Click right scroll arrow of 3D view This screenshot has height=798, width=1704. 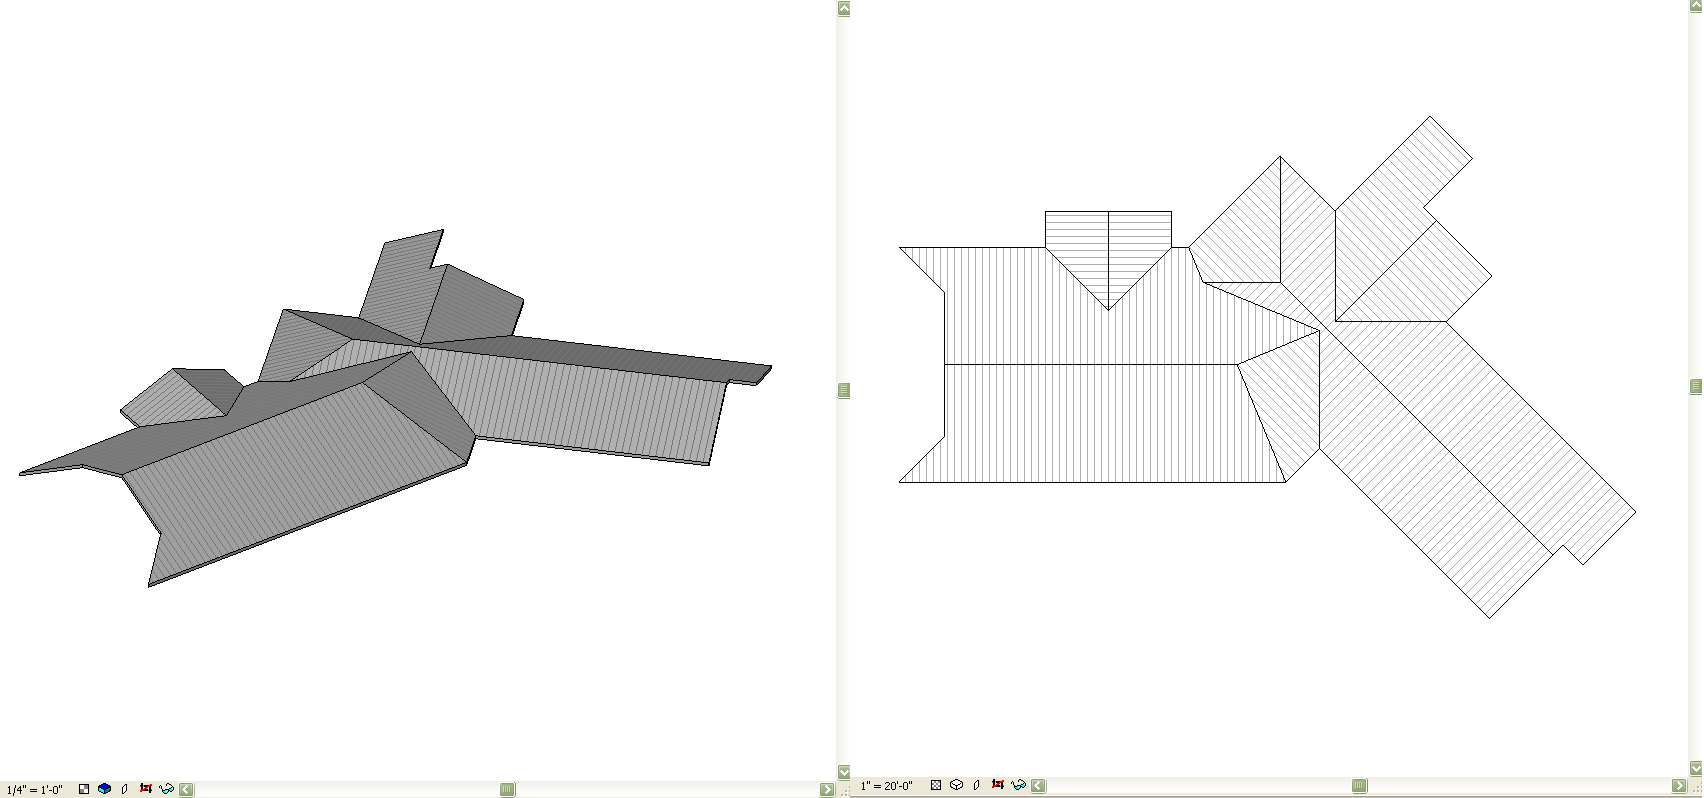pyautogui.click(x=827, y=790)
